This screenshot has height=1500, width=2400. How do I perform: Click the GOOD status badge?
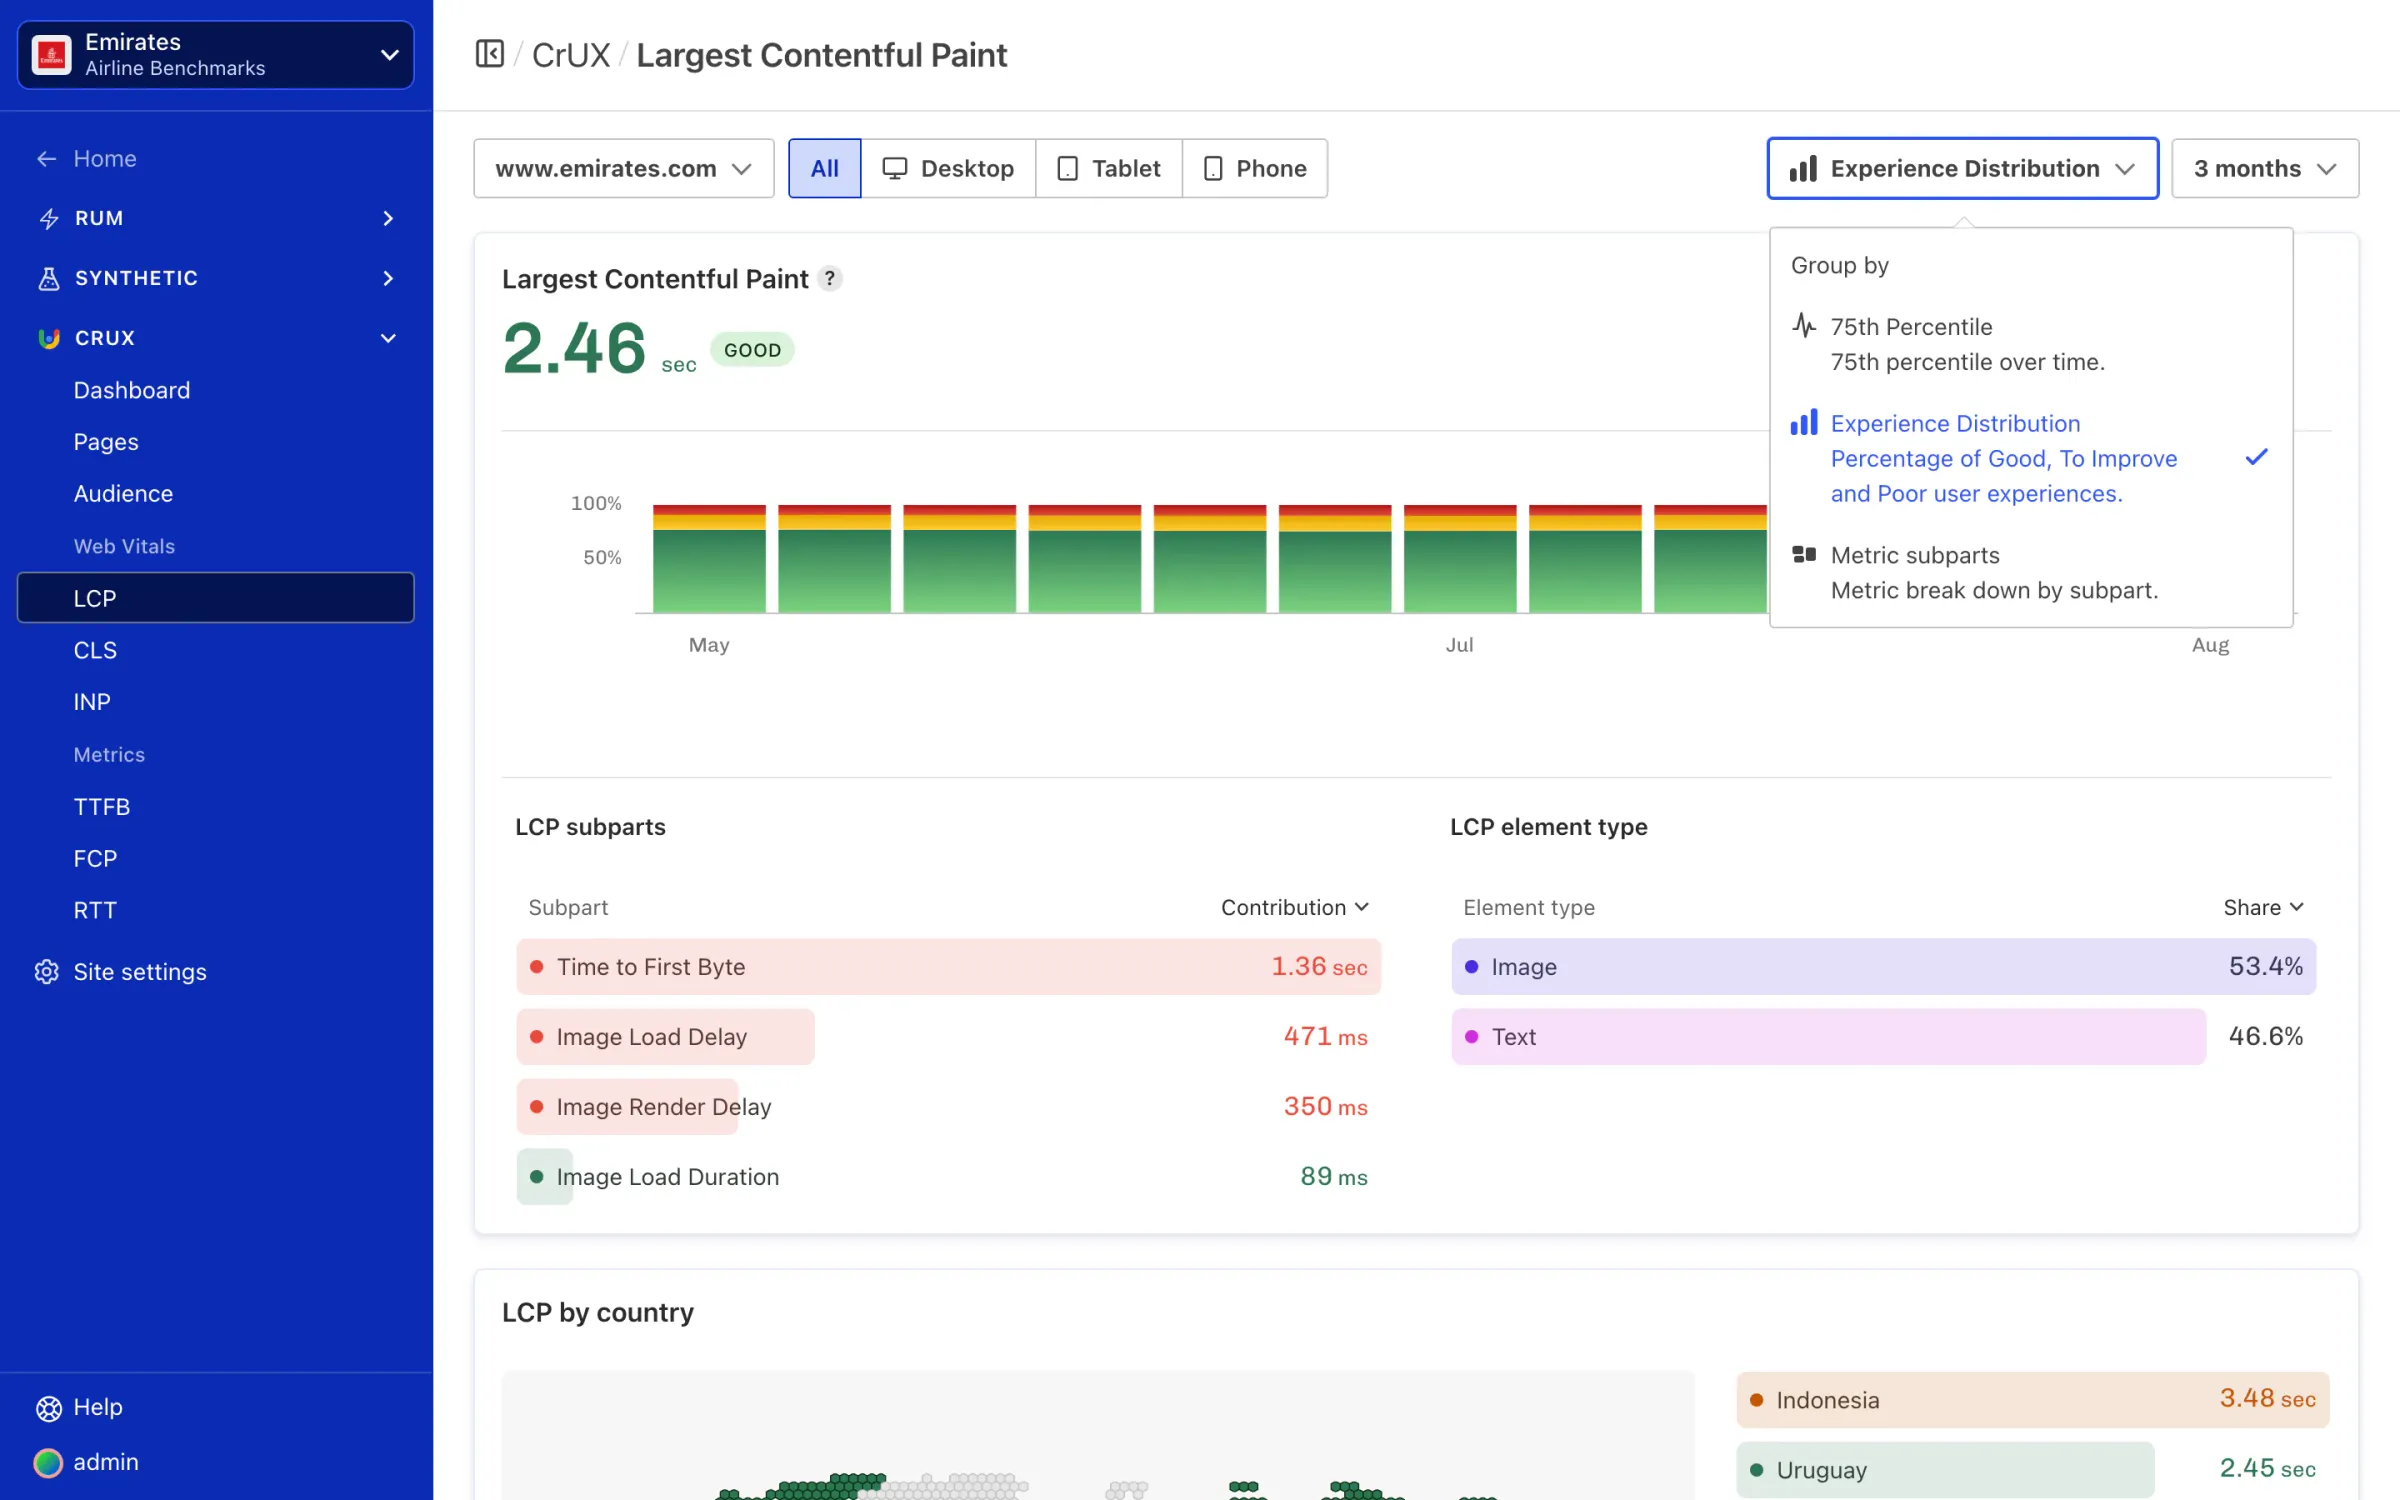point(753,350)
